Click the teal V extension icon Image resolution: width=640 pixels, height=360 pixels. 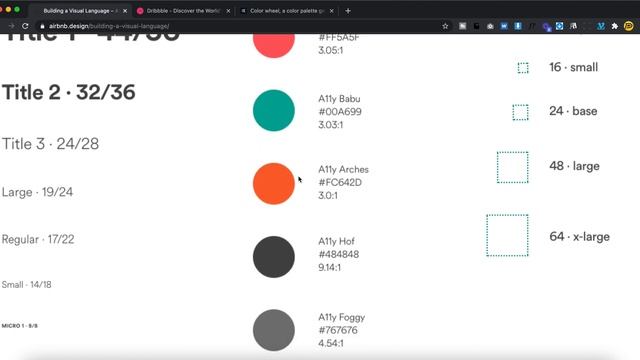tap(601, 26)
